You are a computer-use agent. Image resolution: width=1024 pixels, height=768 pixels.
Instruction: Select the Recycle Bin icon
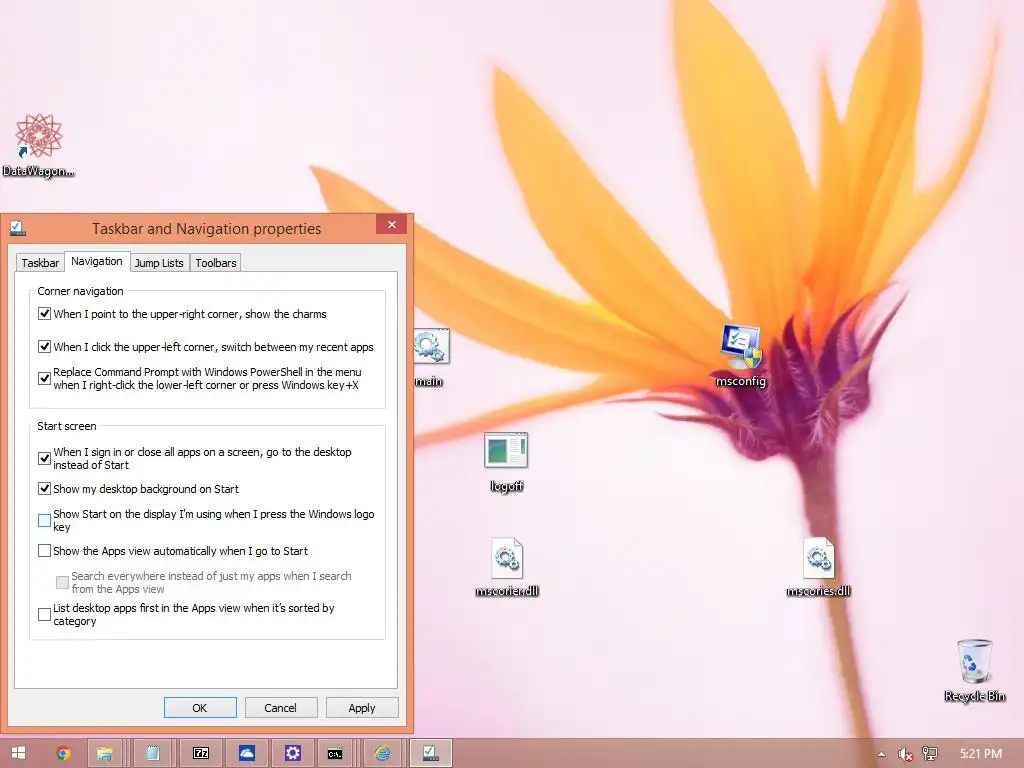(974, 671)
